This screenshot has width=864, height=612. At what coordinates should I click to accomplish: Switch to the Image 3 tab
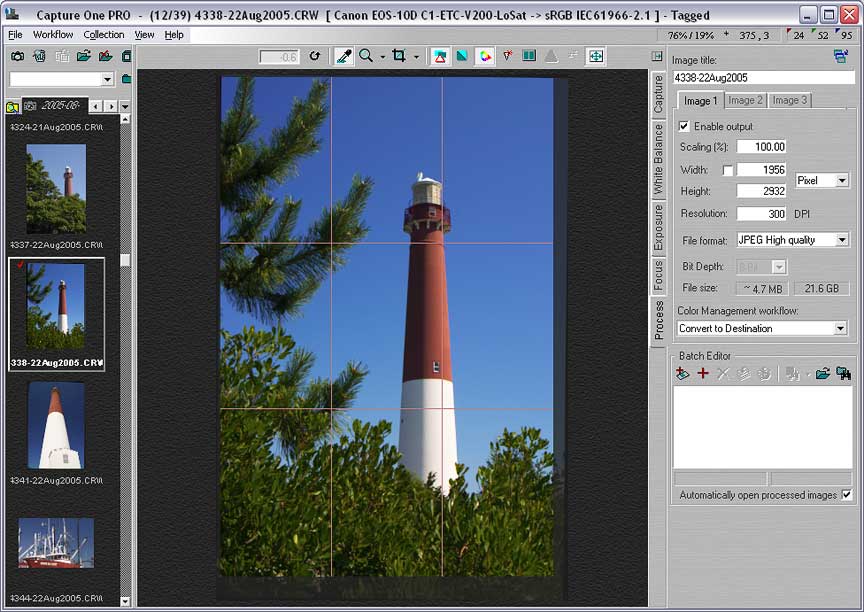[789, 100]
